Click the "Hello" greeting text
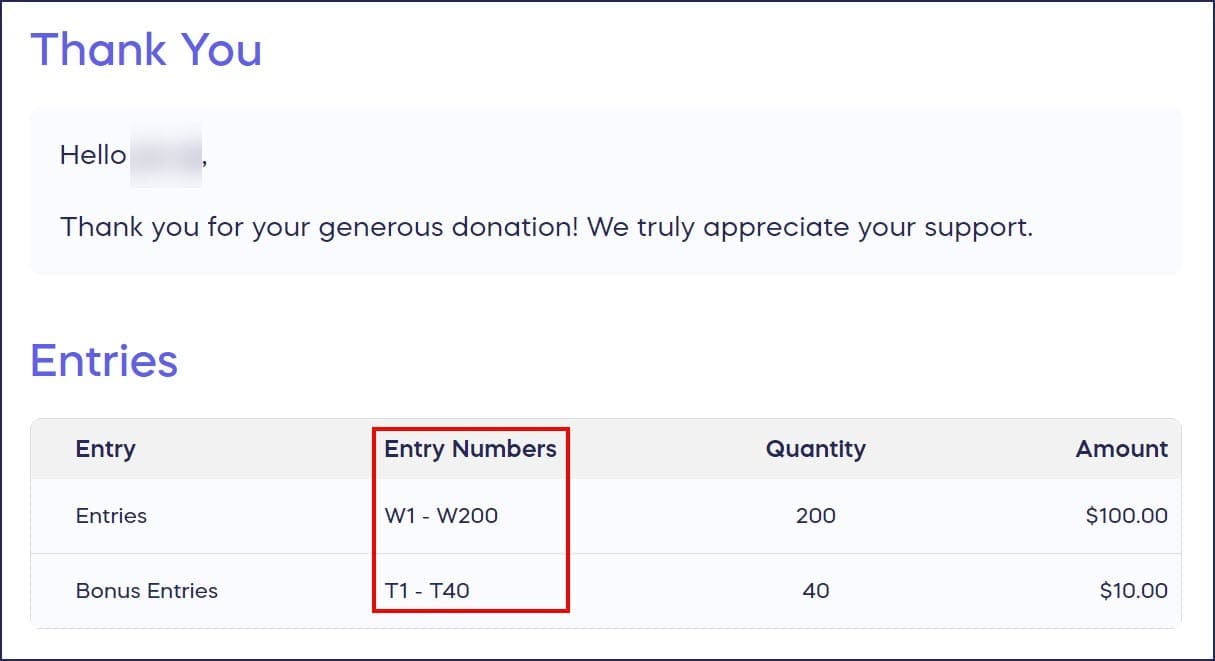The width and height of the screenshot is (1215, 661). (x=93, y=155)
